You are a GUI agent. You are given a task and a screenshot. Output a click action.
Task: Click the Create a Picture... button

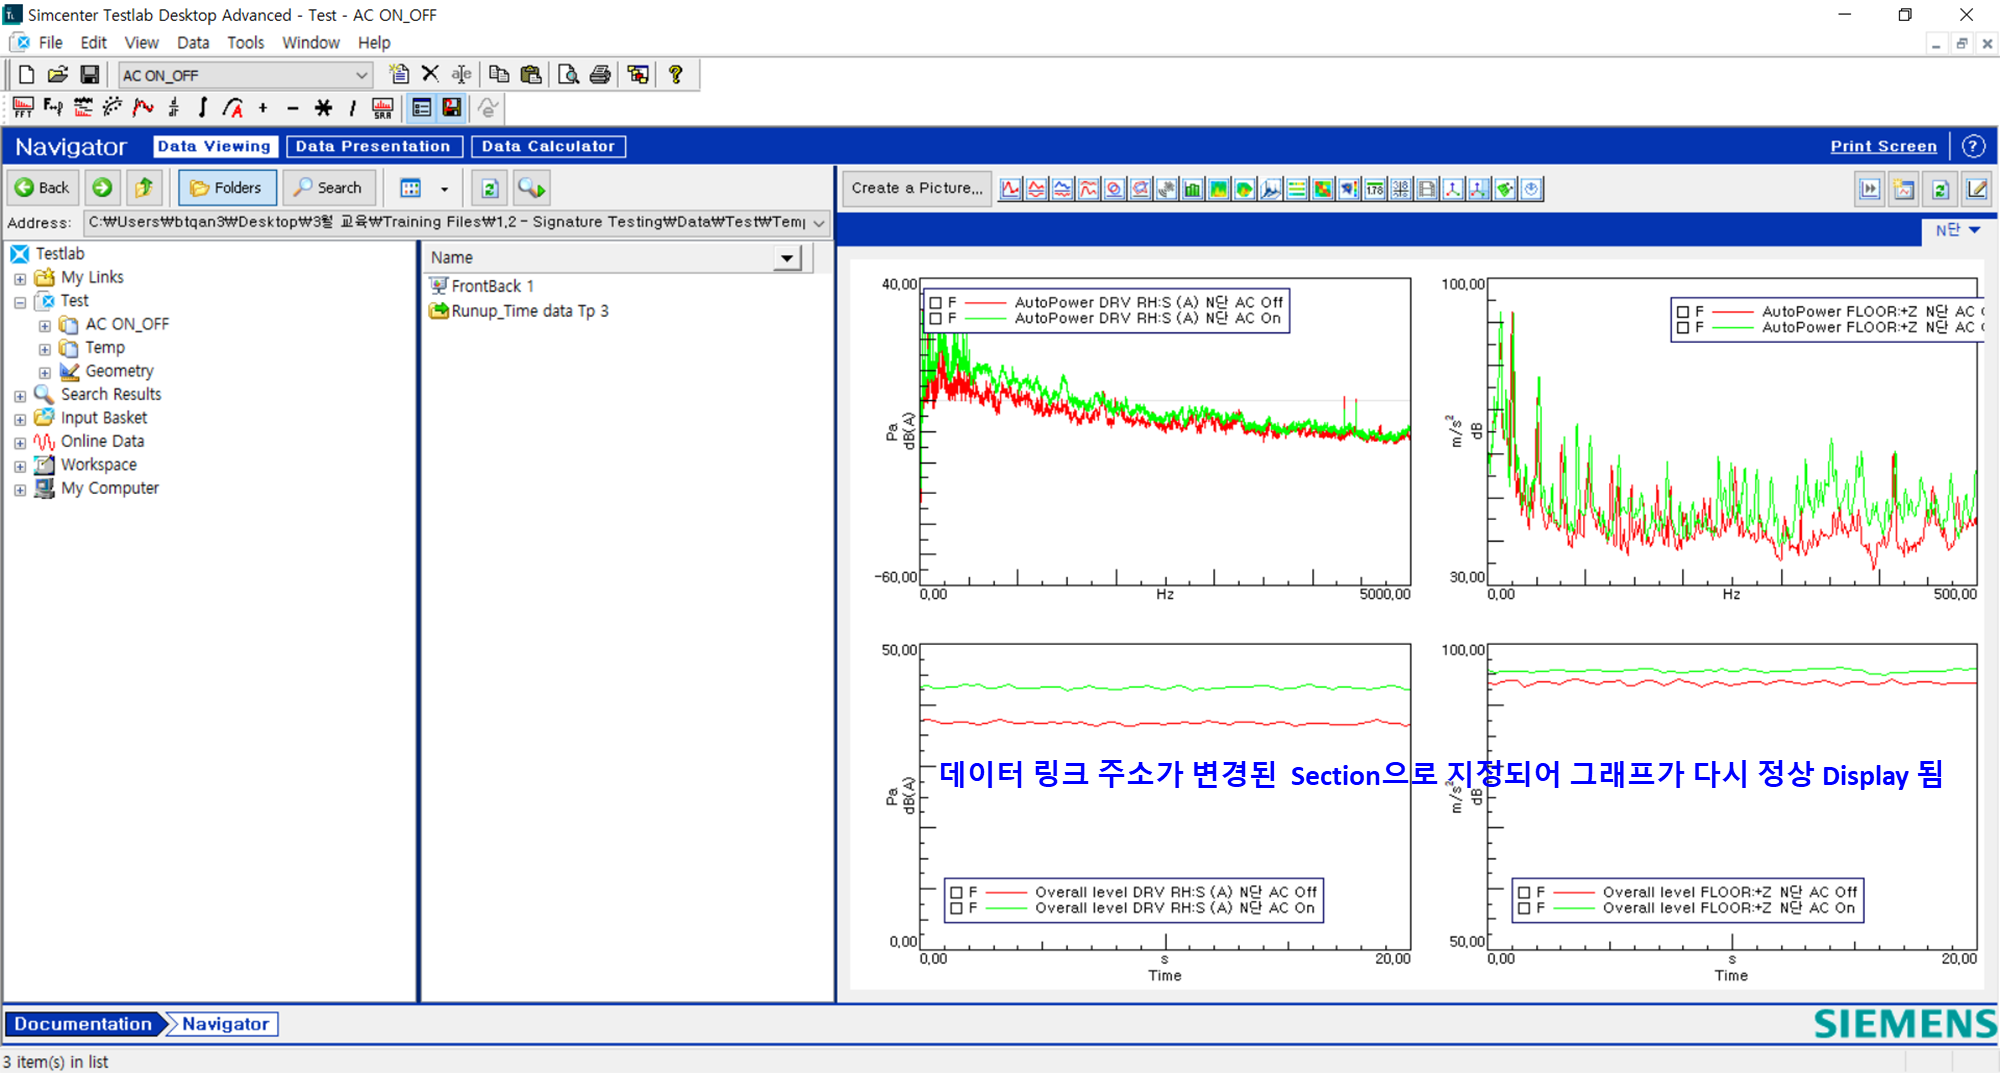tap(917, 188)
